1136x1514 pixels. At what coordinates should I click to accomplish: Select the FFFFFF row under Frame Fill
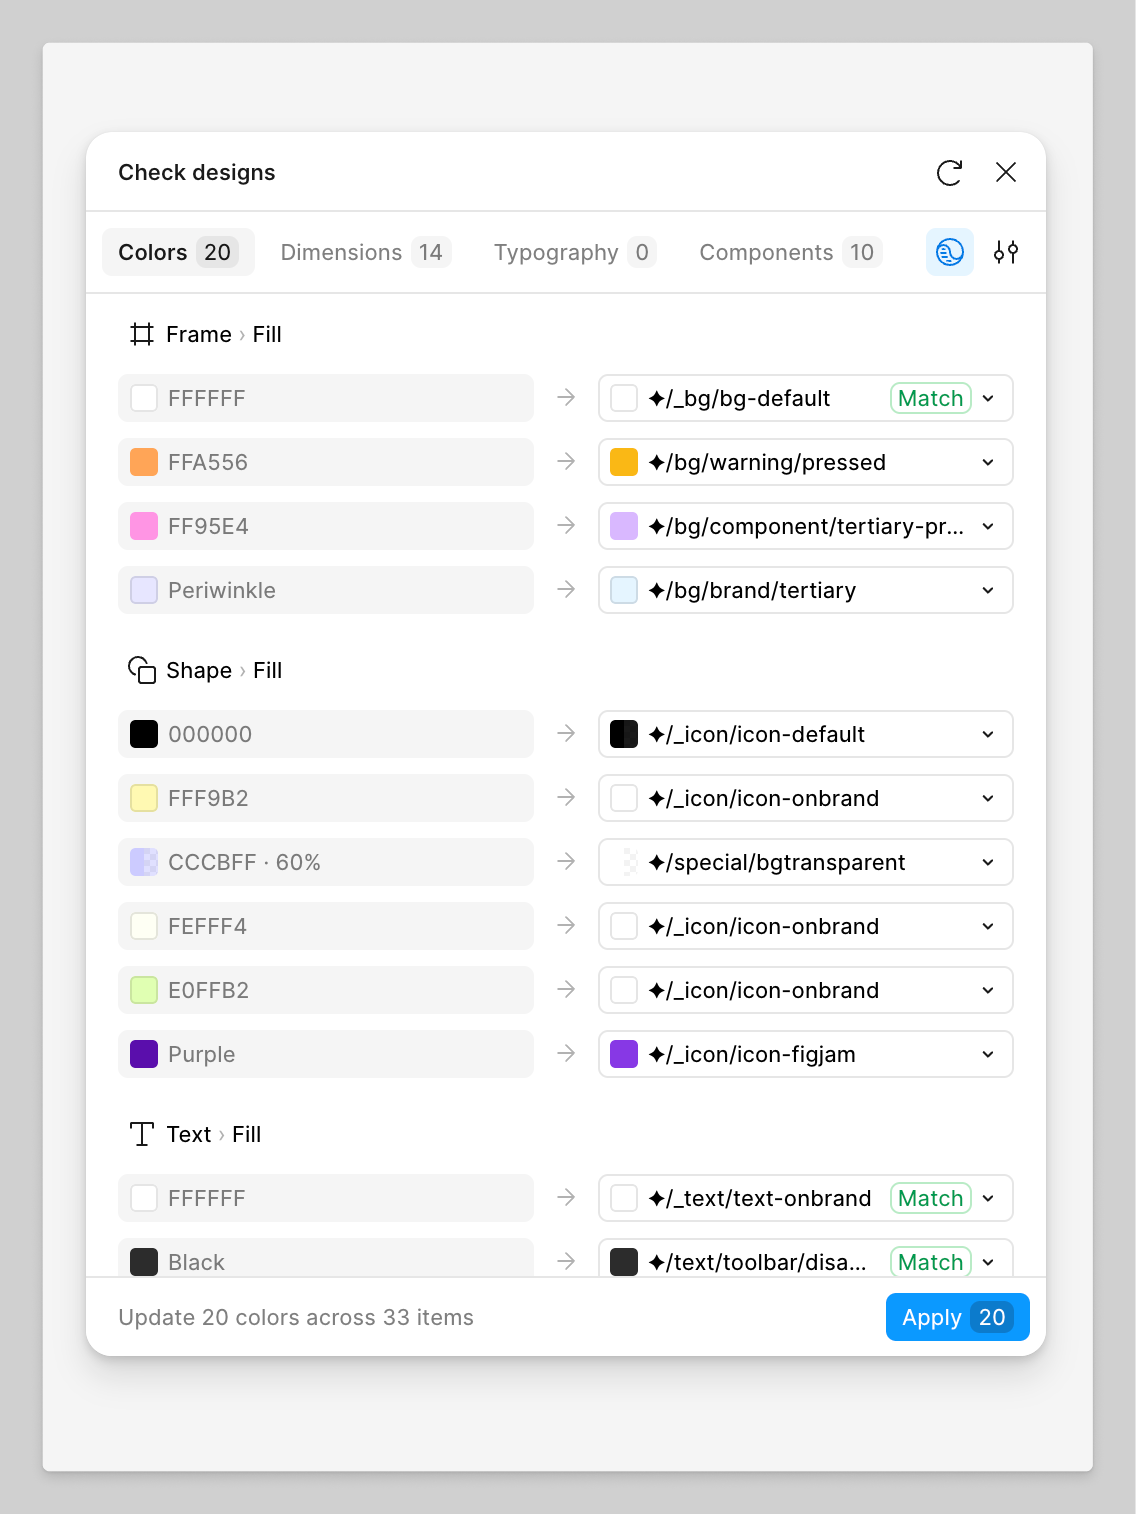coord(326,398)
